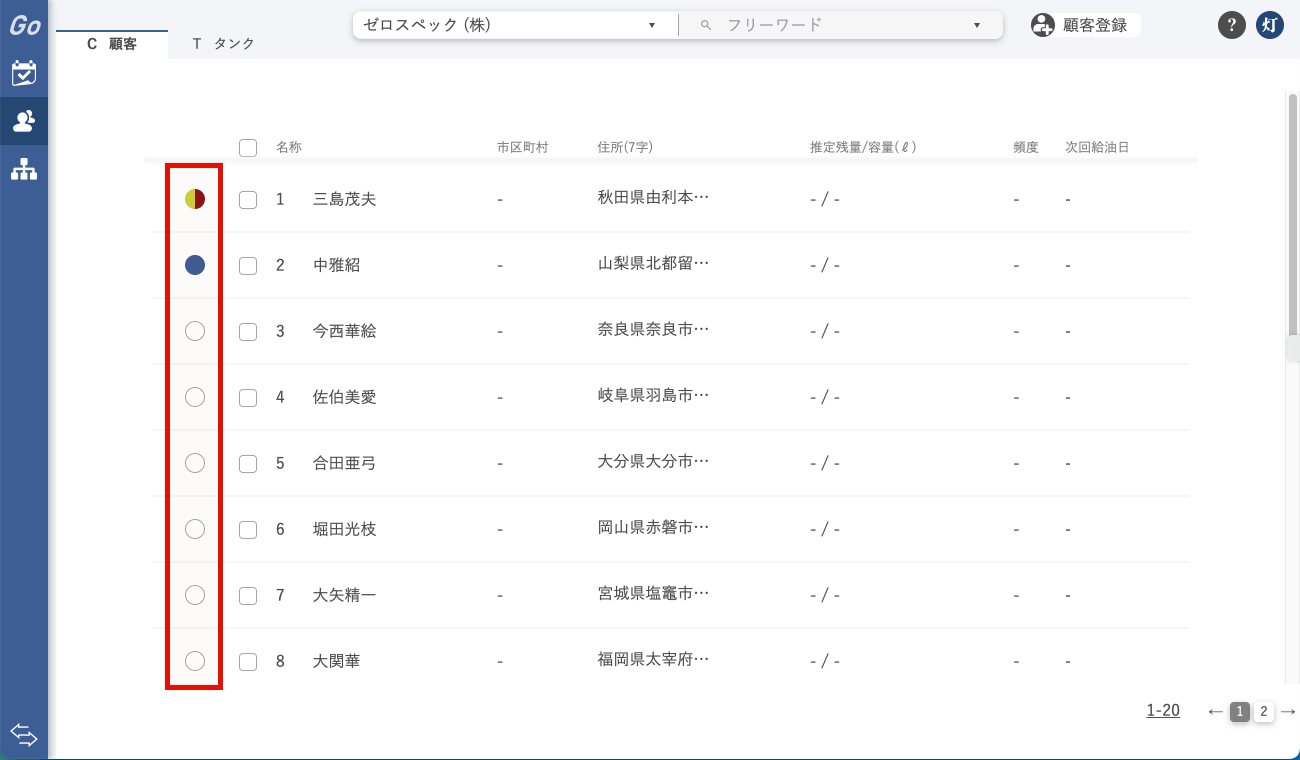
Task: Click the address 奈良県奈良市…
Action: pos(653,329)
